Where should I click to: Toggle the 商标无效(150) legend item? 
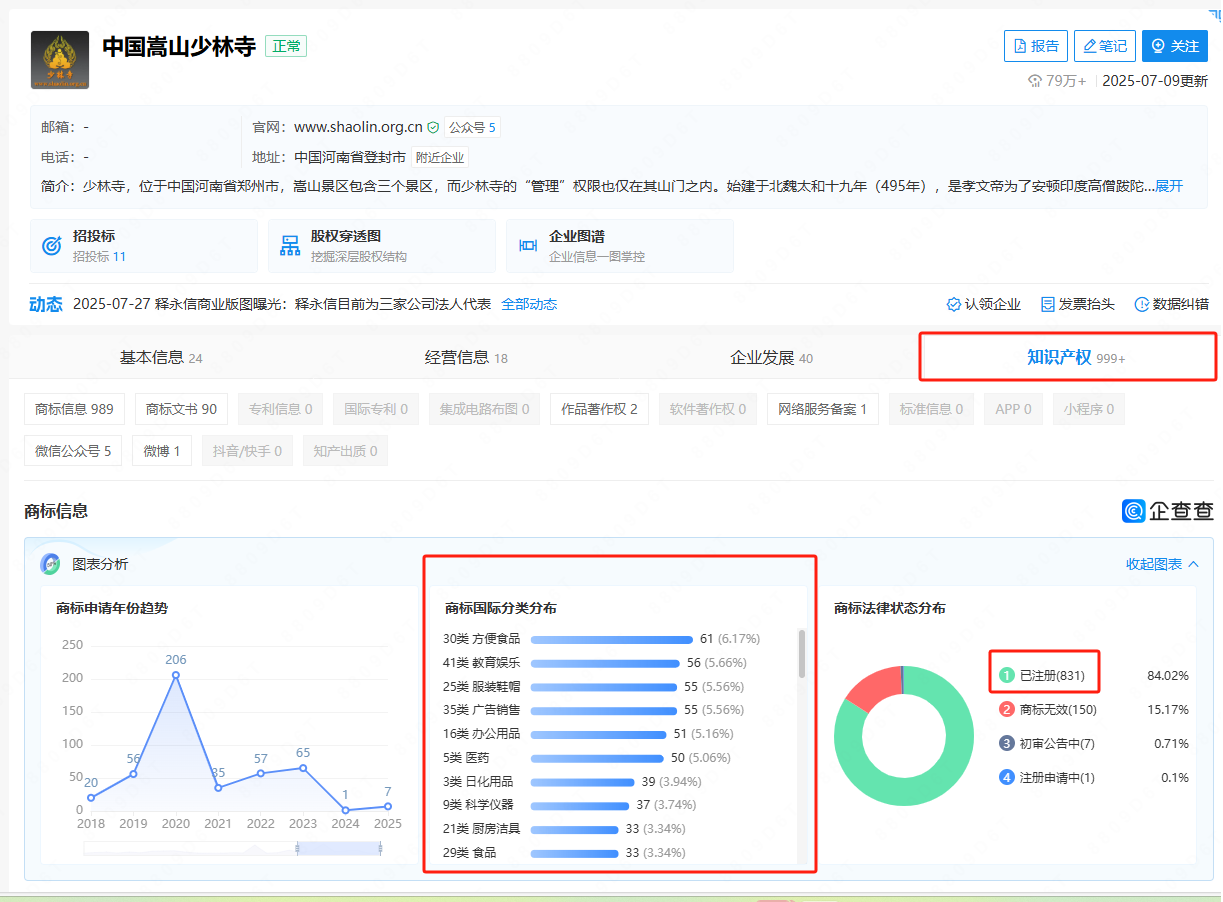point(1049,710)
